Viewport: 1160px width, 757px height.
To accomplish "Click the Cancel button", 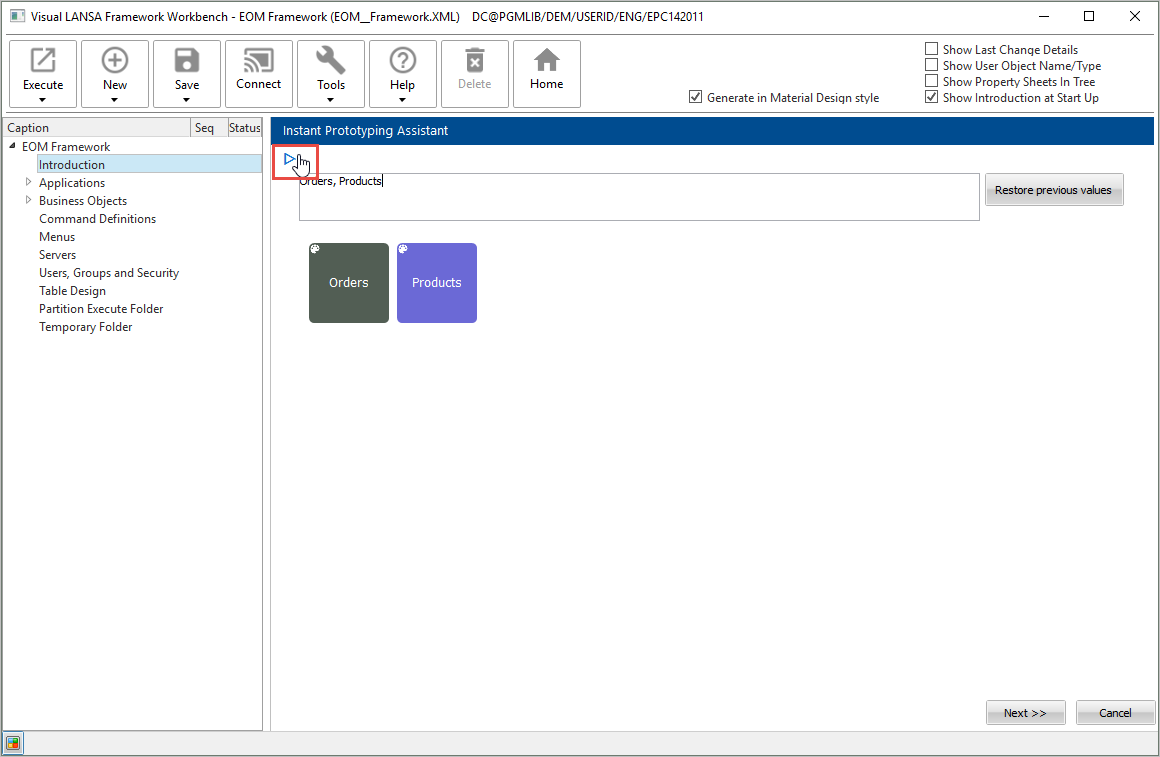I will 1115,713.
